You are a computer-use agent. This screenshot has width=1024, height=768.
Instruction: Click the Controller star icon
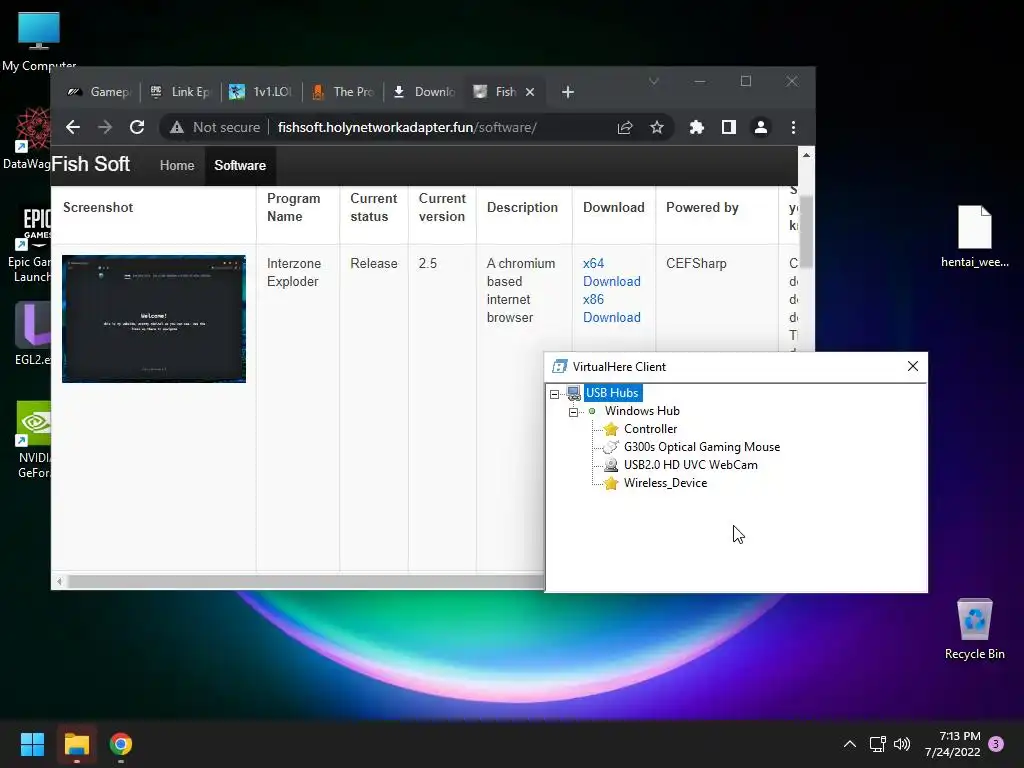tap(611, 429)
